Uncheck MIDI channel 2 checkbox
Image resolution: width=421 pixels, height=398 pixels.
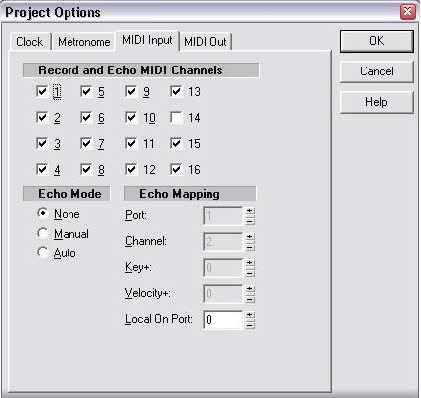pyautogui.click(x=42, y=117)
